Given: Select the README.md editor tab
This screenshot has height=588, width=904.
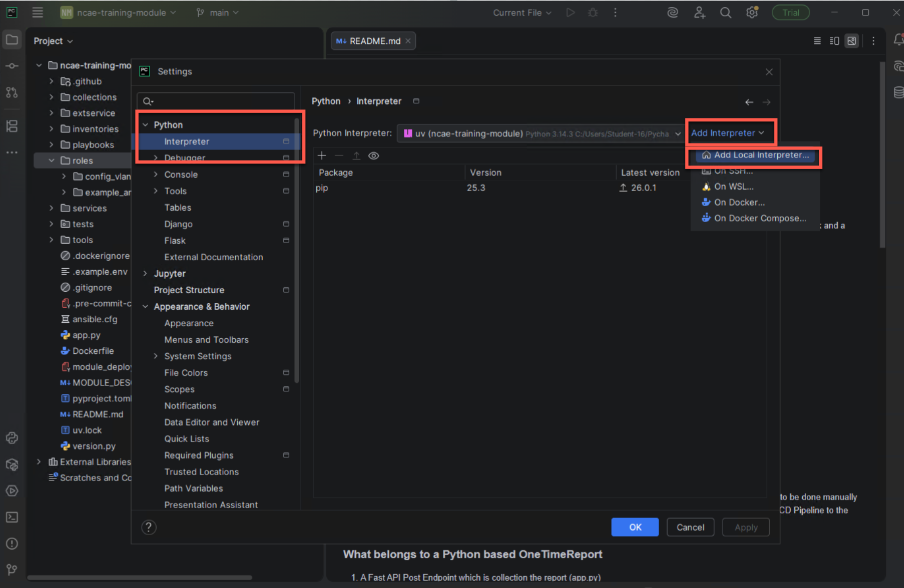Looking at the screenshot, I should click(x=373, y=41).
